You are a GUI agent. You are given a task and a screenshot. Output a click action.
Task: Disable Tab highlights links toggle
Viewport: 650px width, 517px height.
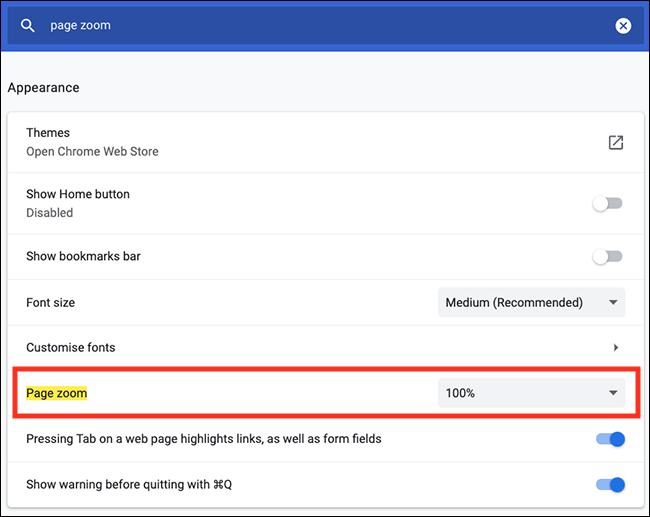pos(610,439)
